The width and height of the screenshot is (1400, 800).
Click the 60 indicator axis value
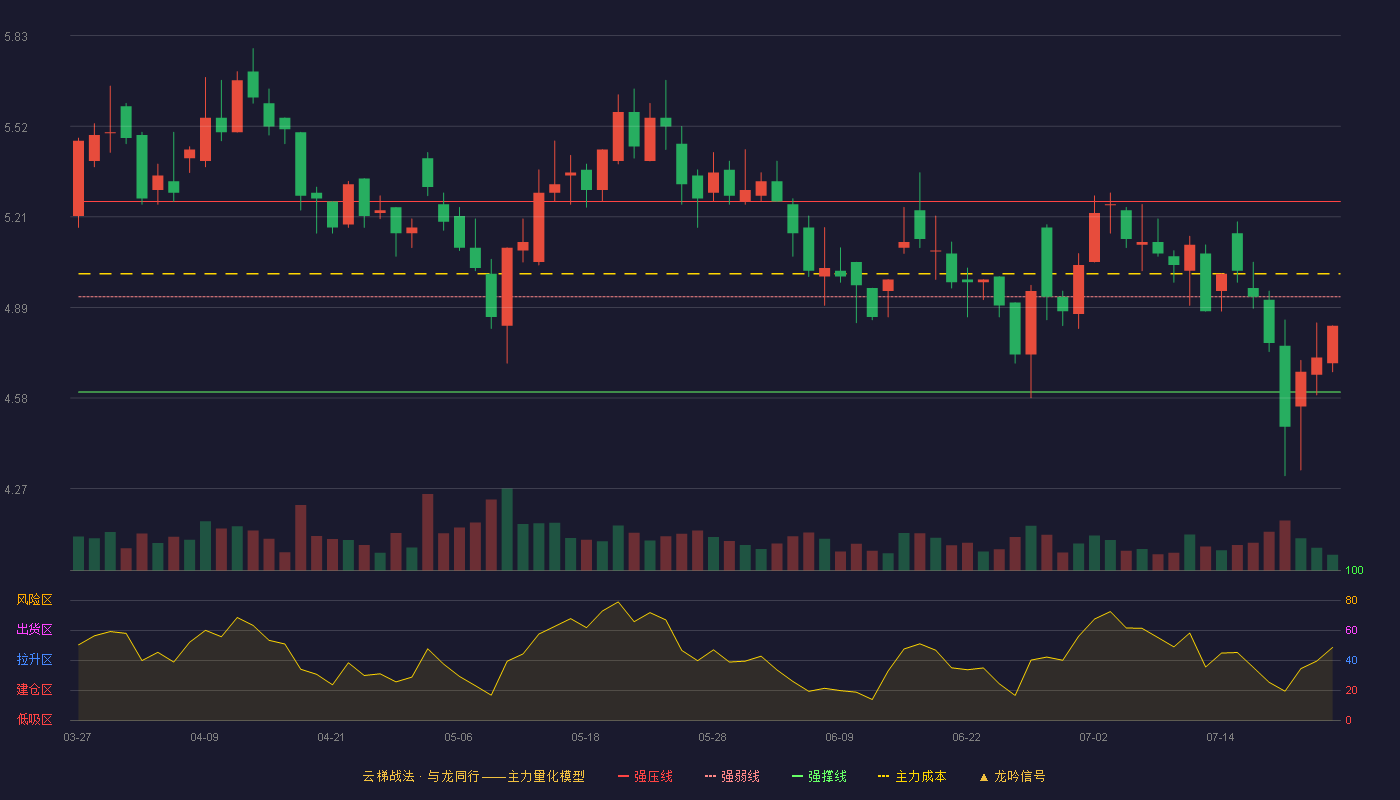[1351, 630]
